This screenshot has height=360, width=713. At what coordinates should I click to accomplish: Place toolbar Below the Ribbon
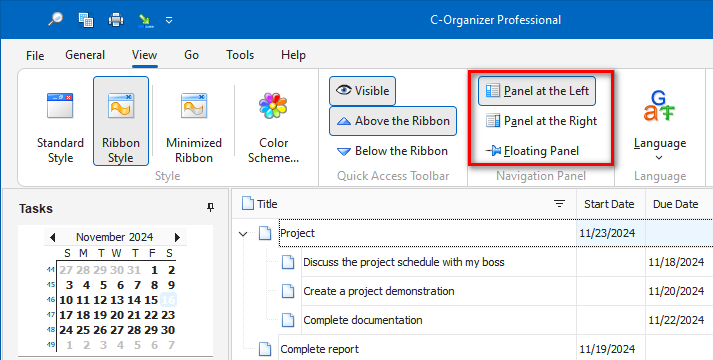(392, 151)
